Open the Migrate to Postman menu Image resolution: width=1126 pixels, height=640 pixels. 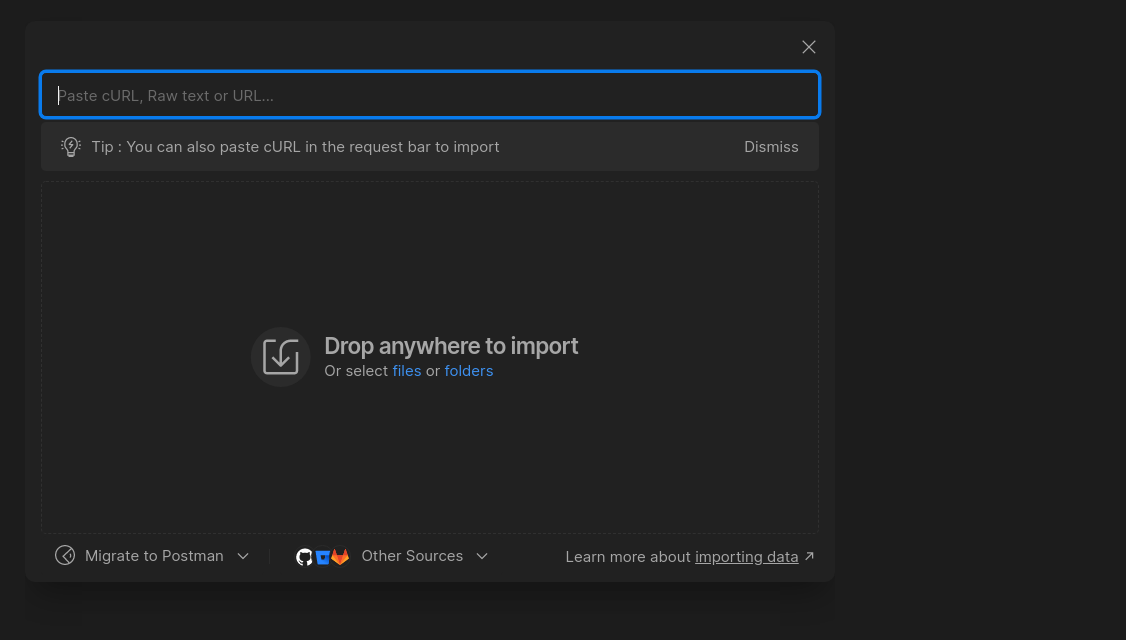[154, 556]
